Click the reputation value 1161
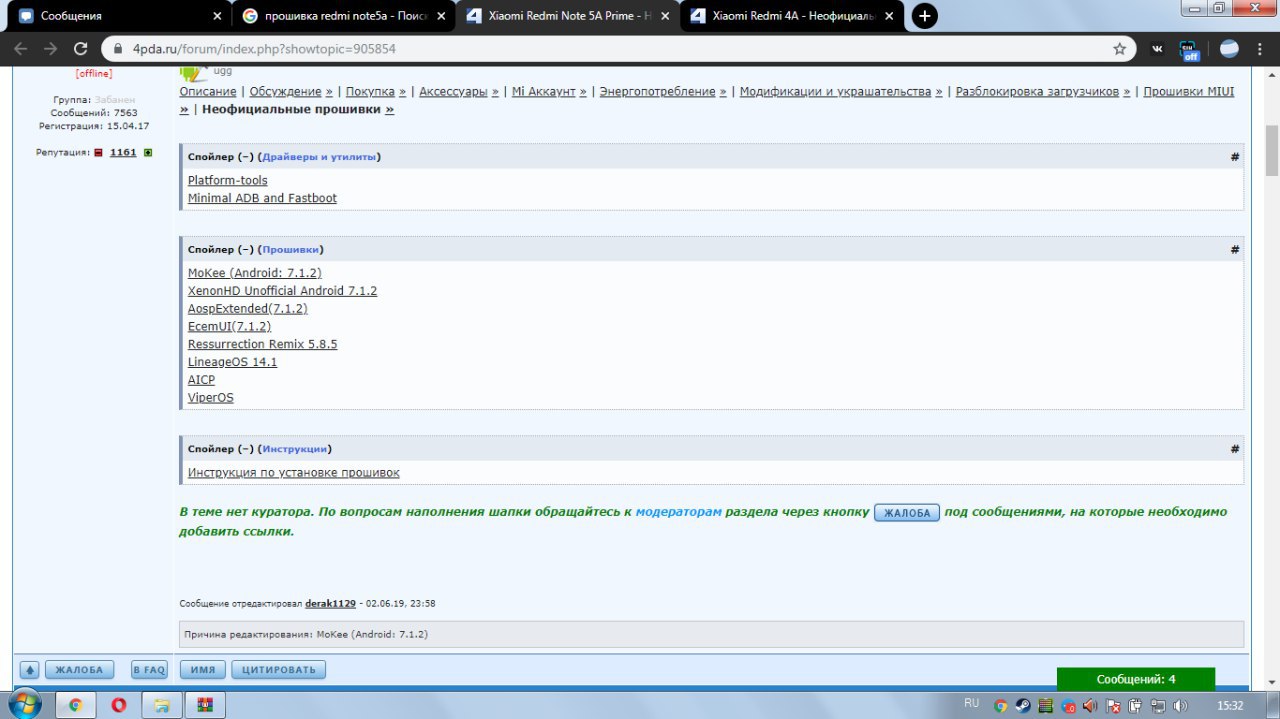This screenshot has height=719, width=1280. (123, 152)
